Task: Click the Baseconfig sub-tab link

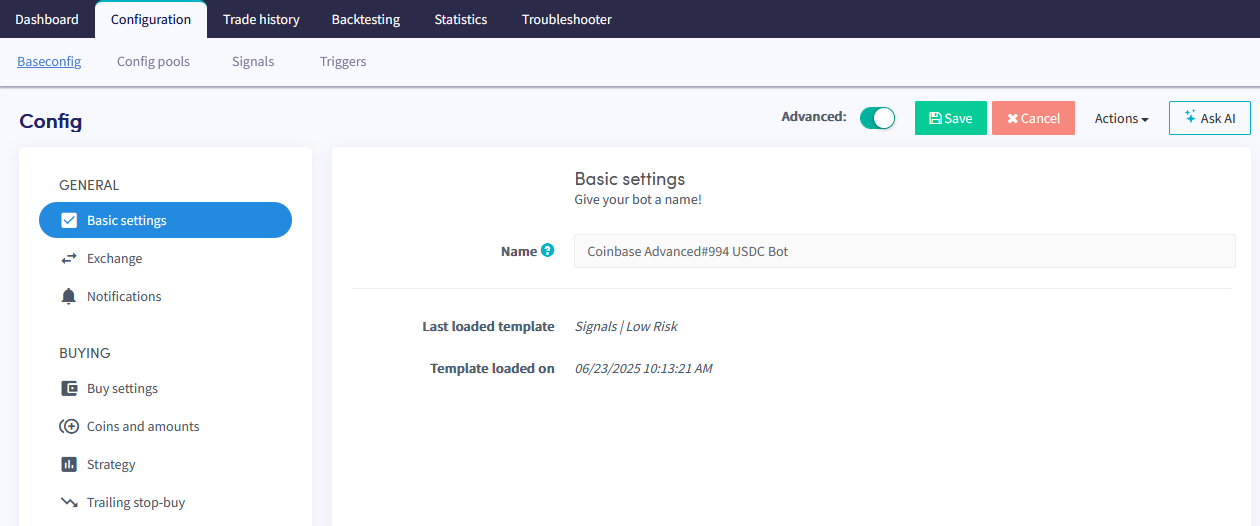Action: click(x=49, y=61)
